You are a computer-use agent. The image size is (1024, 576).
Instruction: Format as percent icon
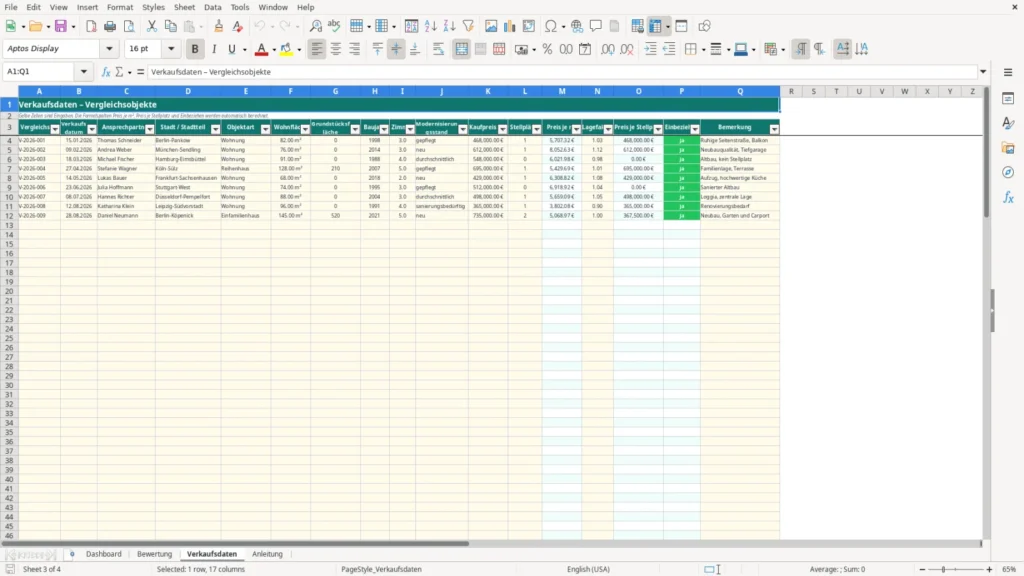pyautogui.click(x=547, y=49)
